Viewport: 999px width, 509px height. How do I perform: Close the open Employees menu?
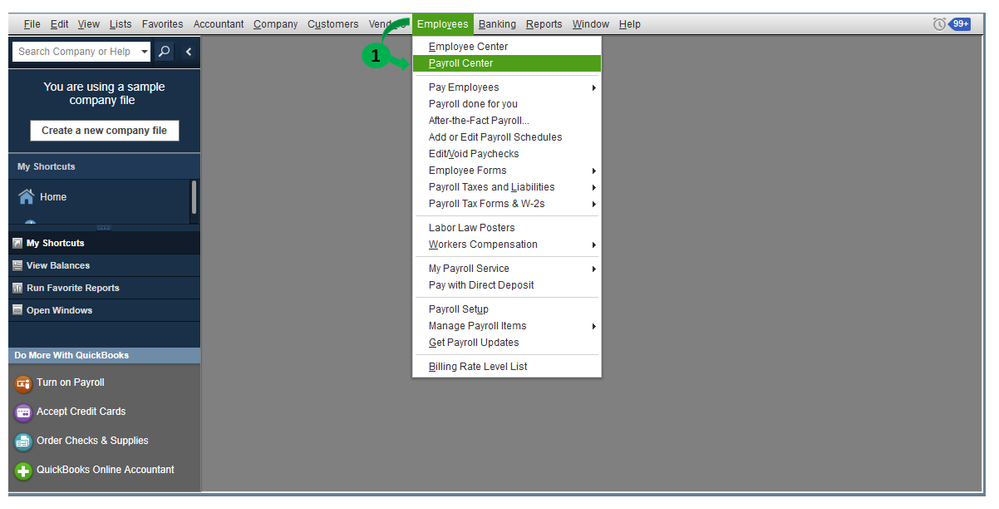point(443,24)
